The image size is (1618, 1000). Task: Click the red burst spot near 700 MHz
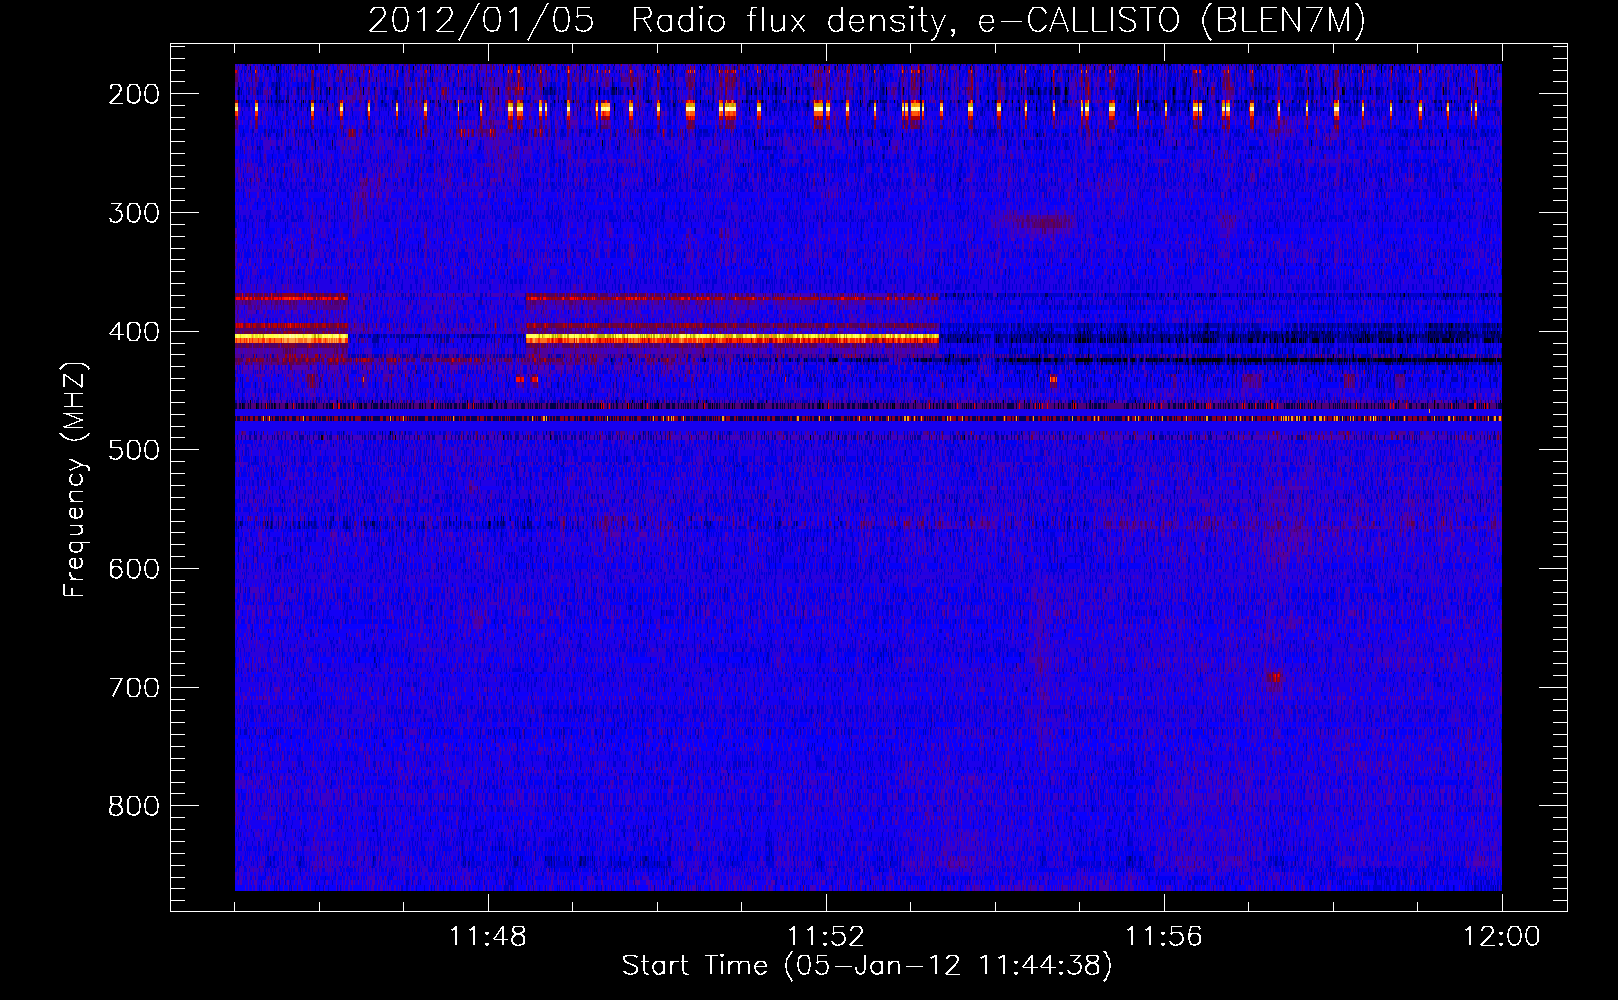point(1273,677)
